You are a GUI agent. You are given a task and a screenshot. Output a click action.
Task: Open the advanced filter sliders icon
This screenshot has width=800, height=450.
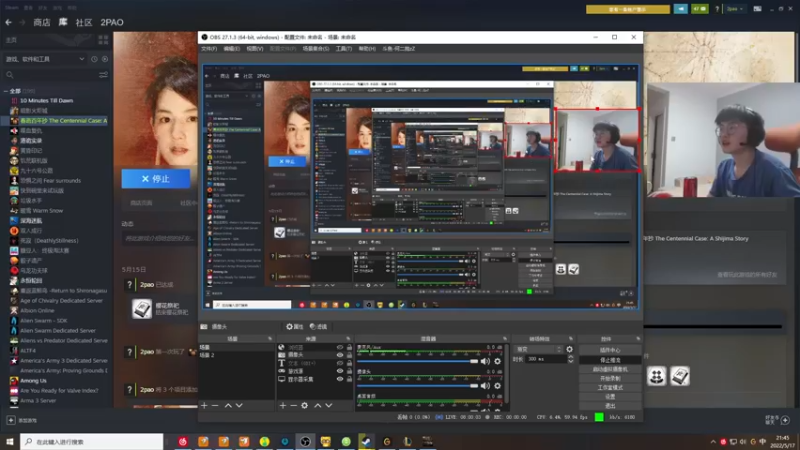coord(103,75)
